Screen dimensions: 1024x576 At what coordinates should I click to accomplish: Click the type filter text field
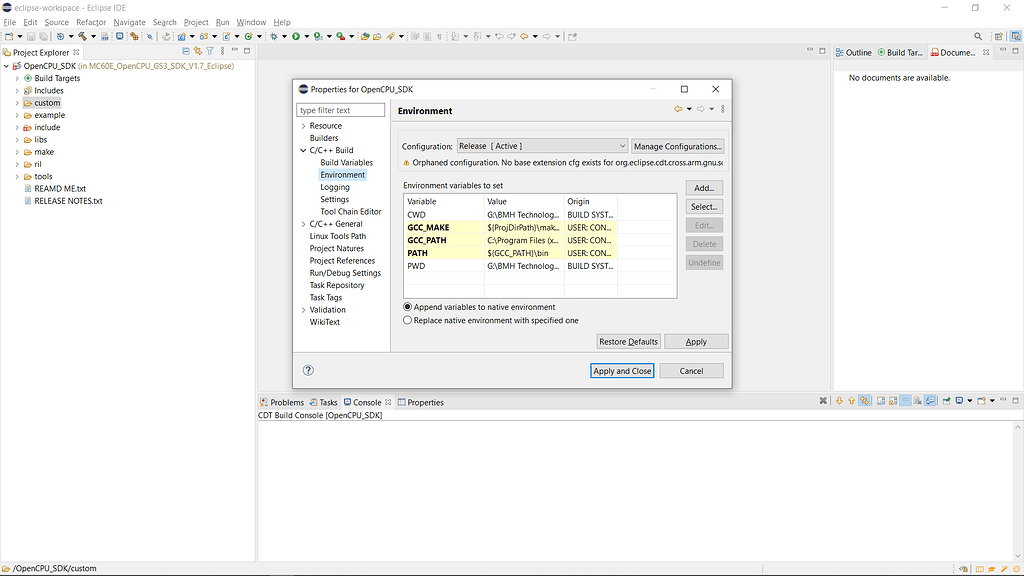tap(340, 109)
